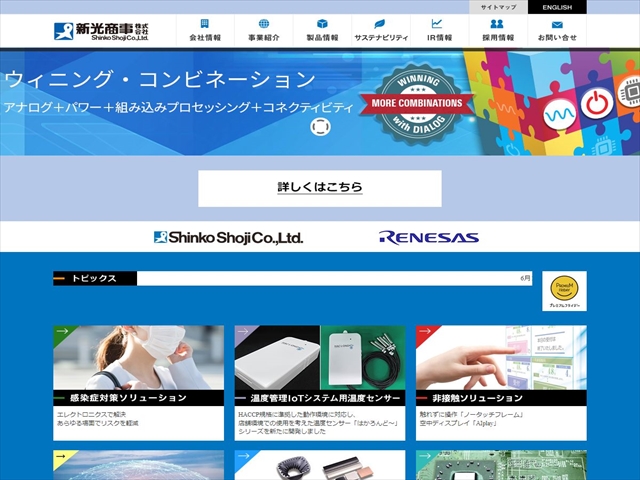Screen dimensions: 640x480
Task: Click the envelope icon above お問い合せ
Action: (x=557, y=24)
